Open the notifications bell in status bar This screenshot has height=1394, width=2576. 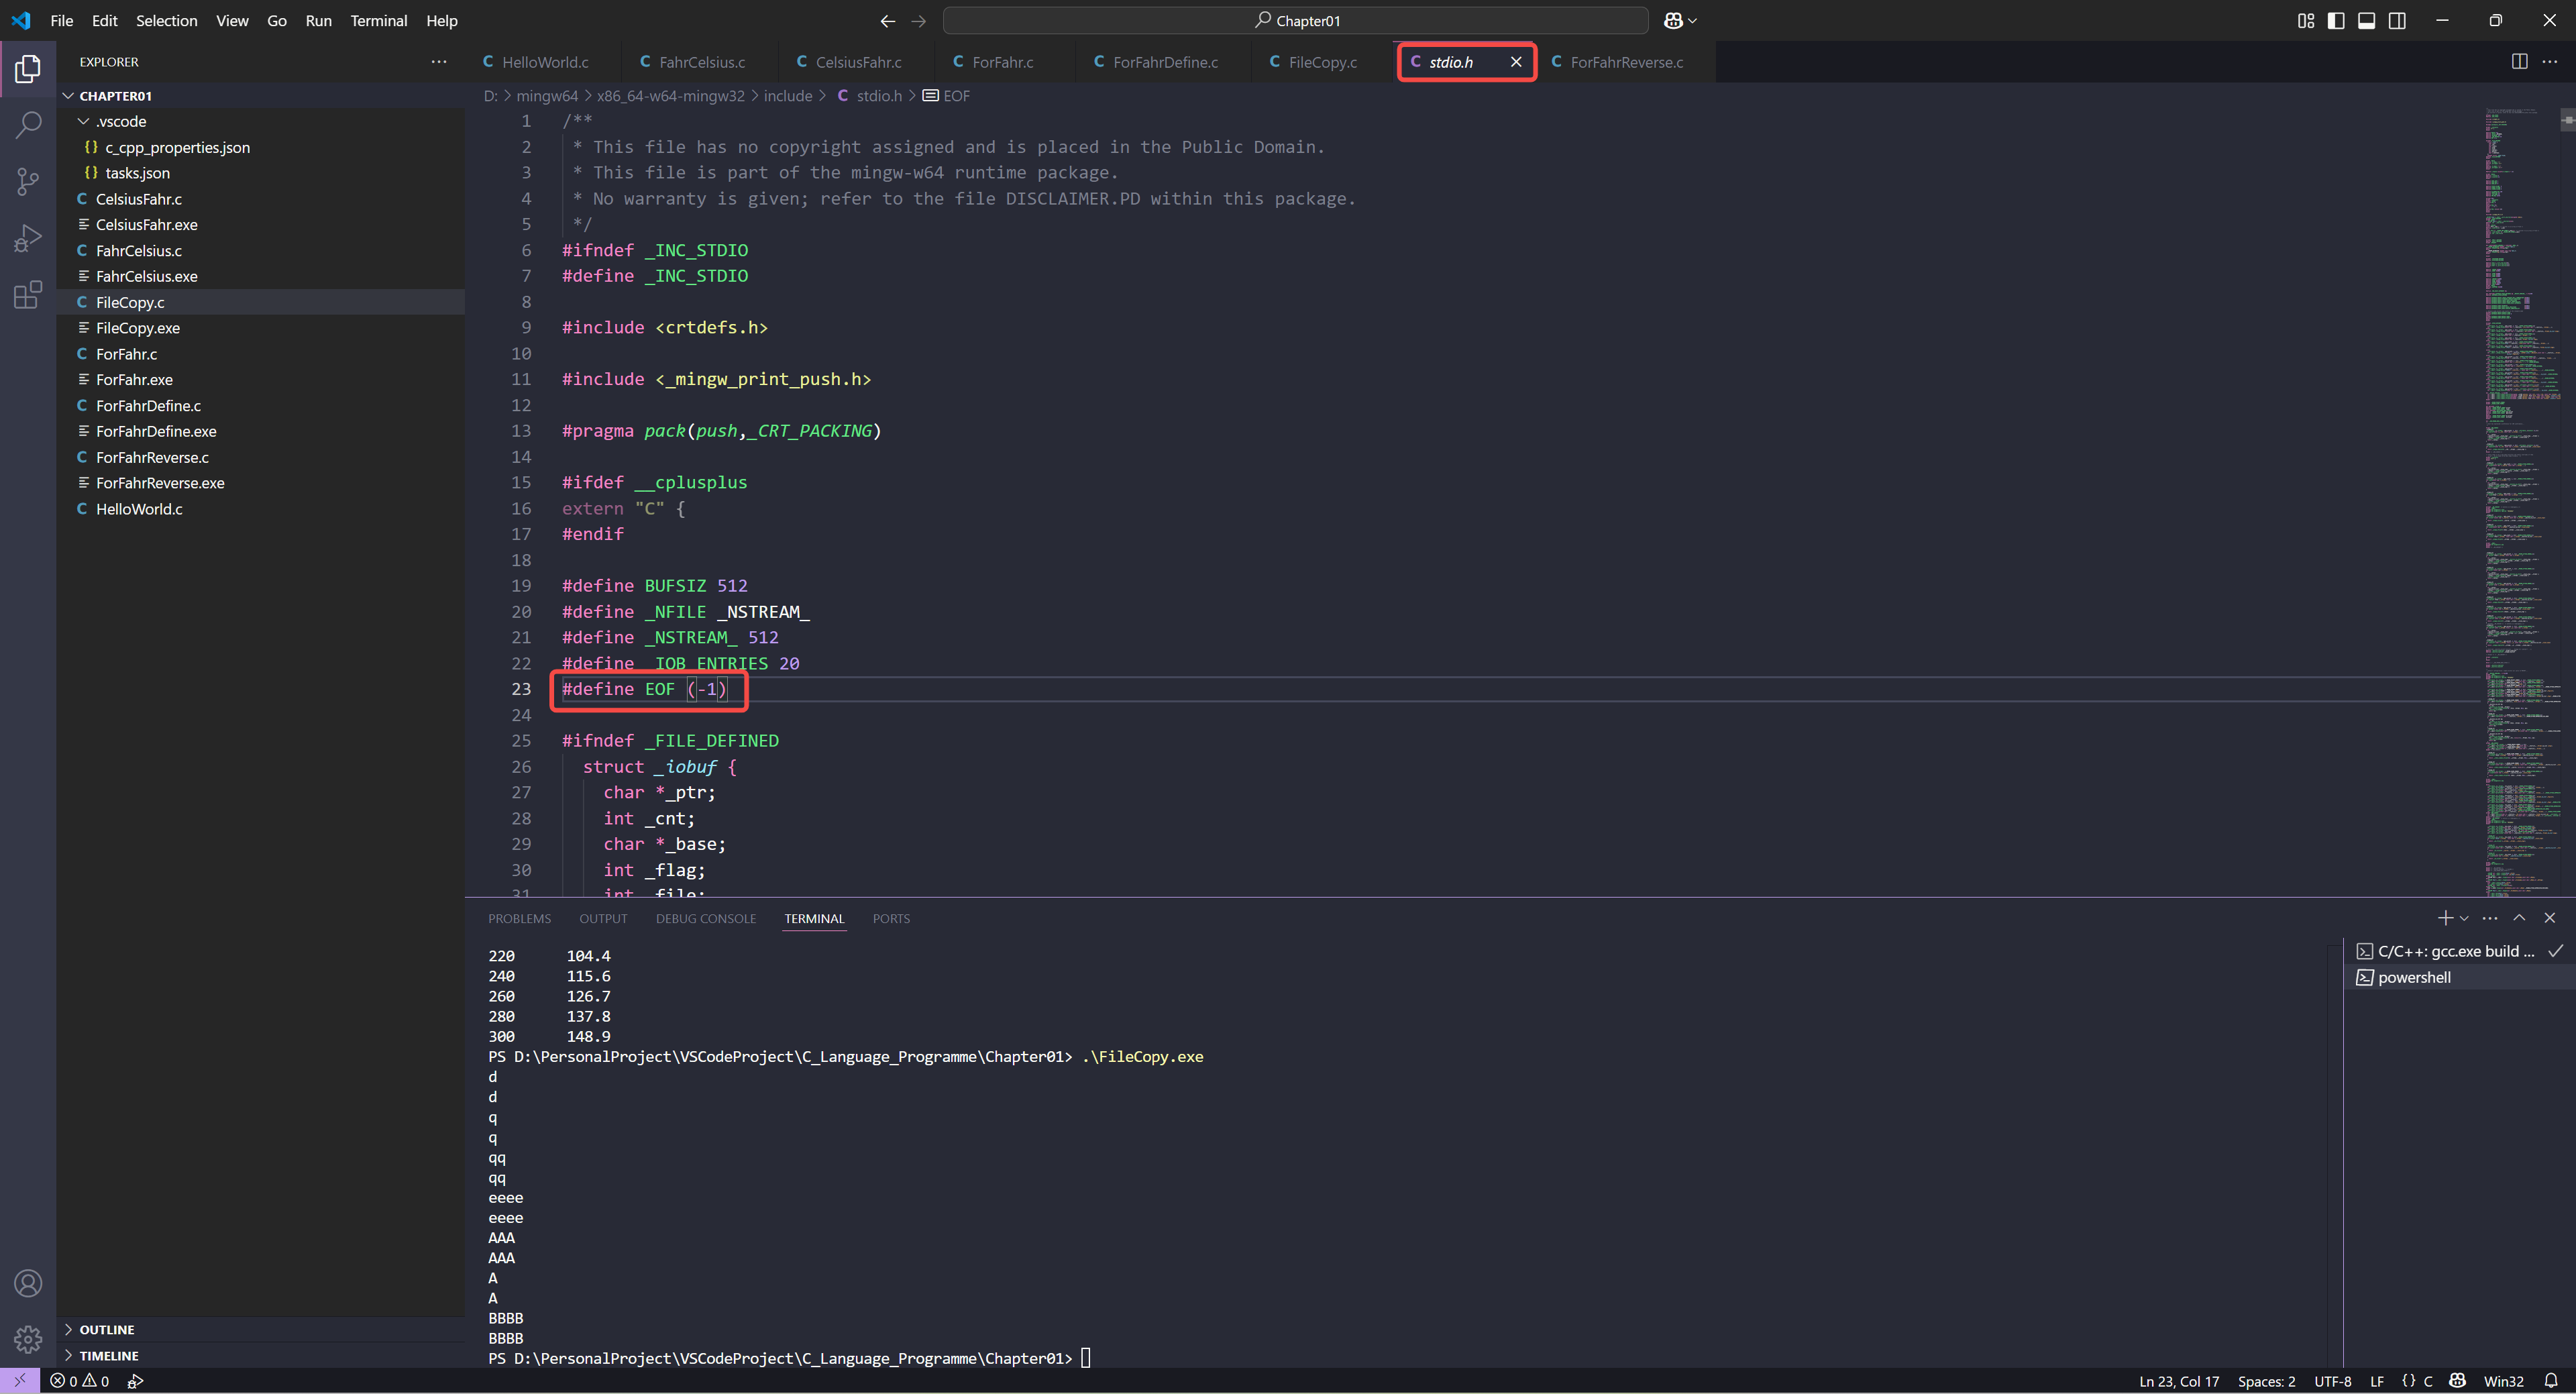coord(2551,1381)
